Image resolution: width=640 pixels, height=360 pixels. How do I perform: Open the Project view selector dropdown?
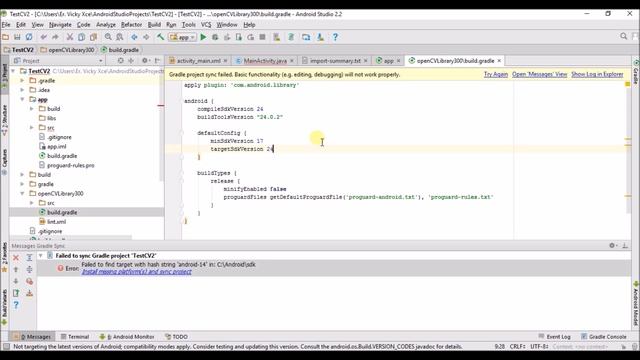58,60
